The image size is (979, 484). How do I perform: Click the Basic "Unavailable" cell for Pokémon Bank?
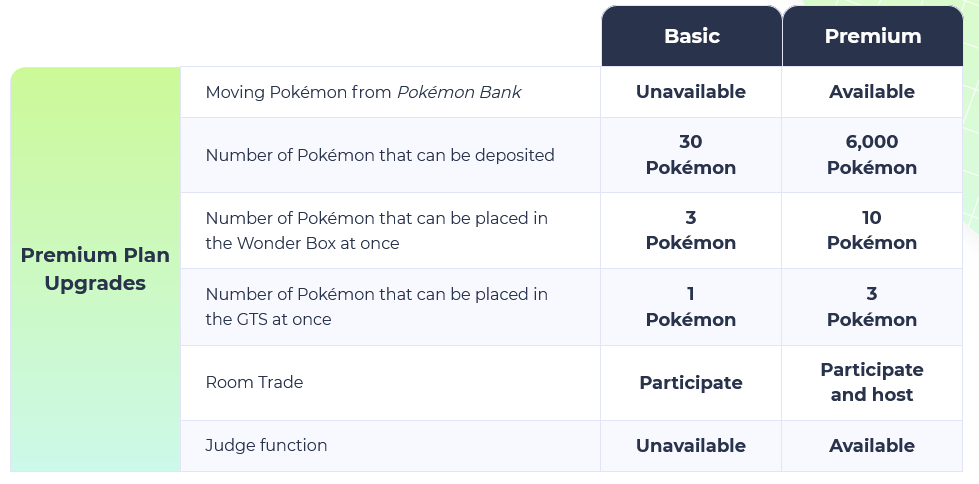point(691,92)
